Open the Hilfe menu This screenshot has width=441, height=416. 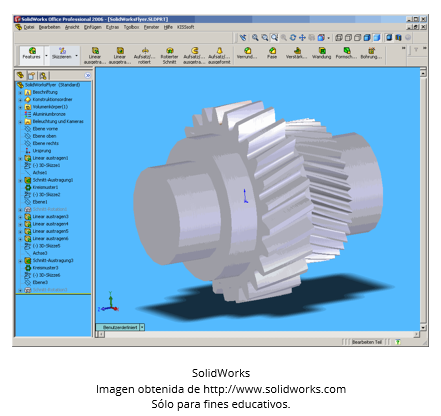168,27
